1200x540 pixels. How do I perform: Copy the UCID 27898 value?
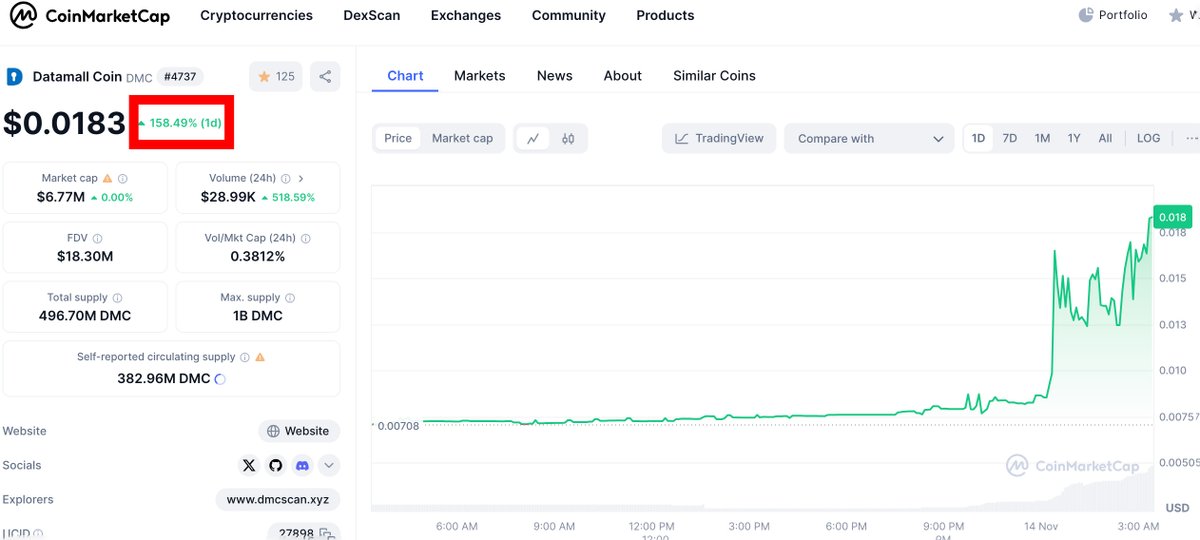[x=326, y=533]
